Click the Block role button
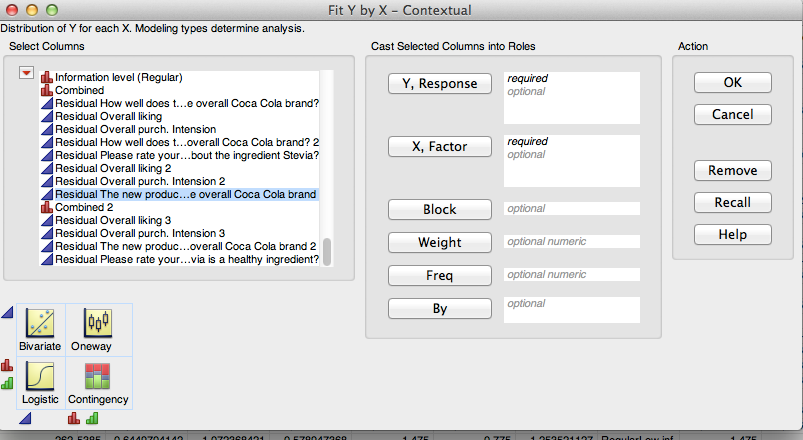 pyautogui.click(x=439, y=209)
